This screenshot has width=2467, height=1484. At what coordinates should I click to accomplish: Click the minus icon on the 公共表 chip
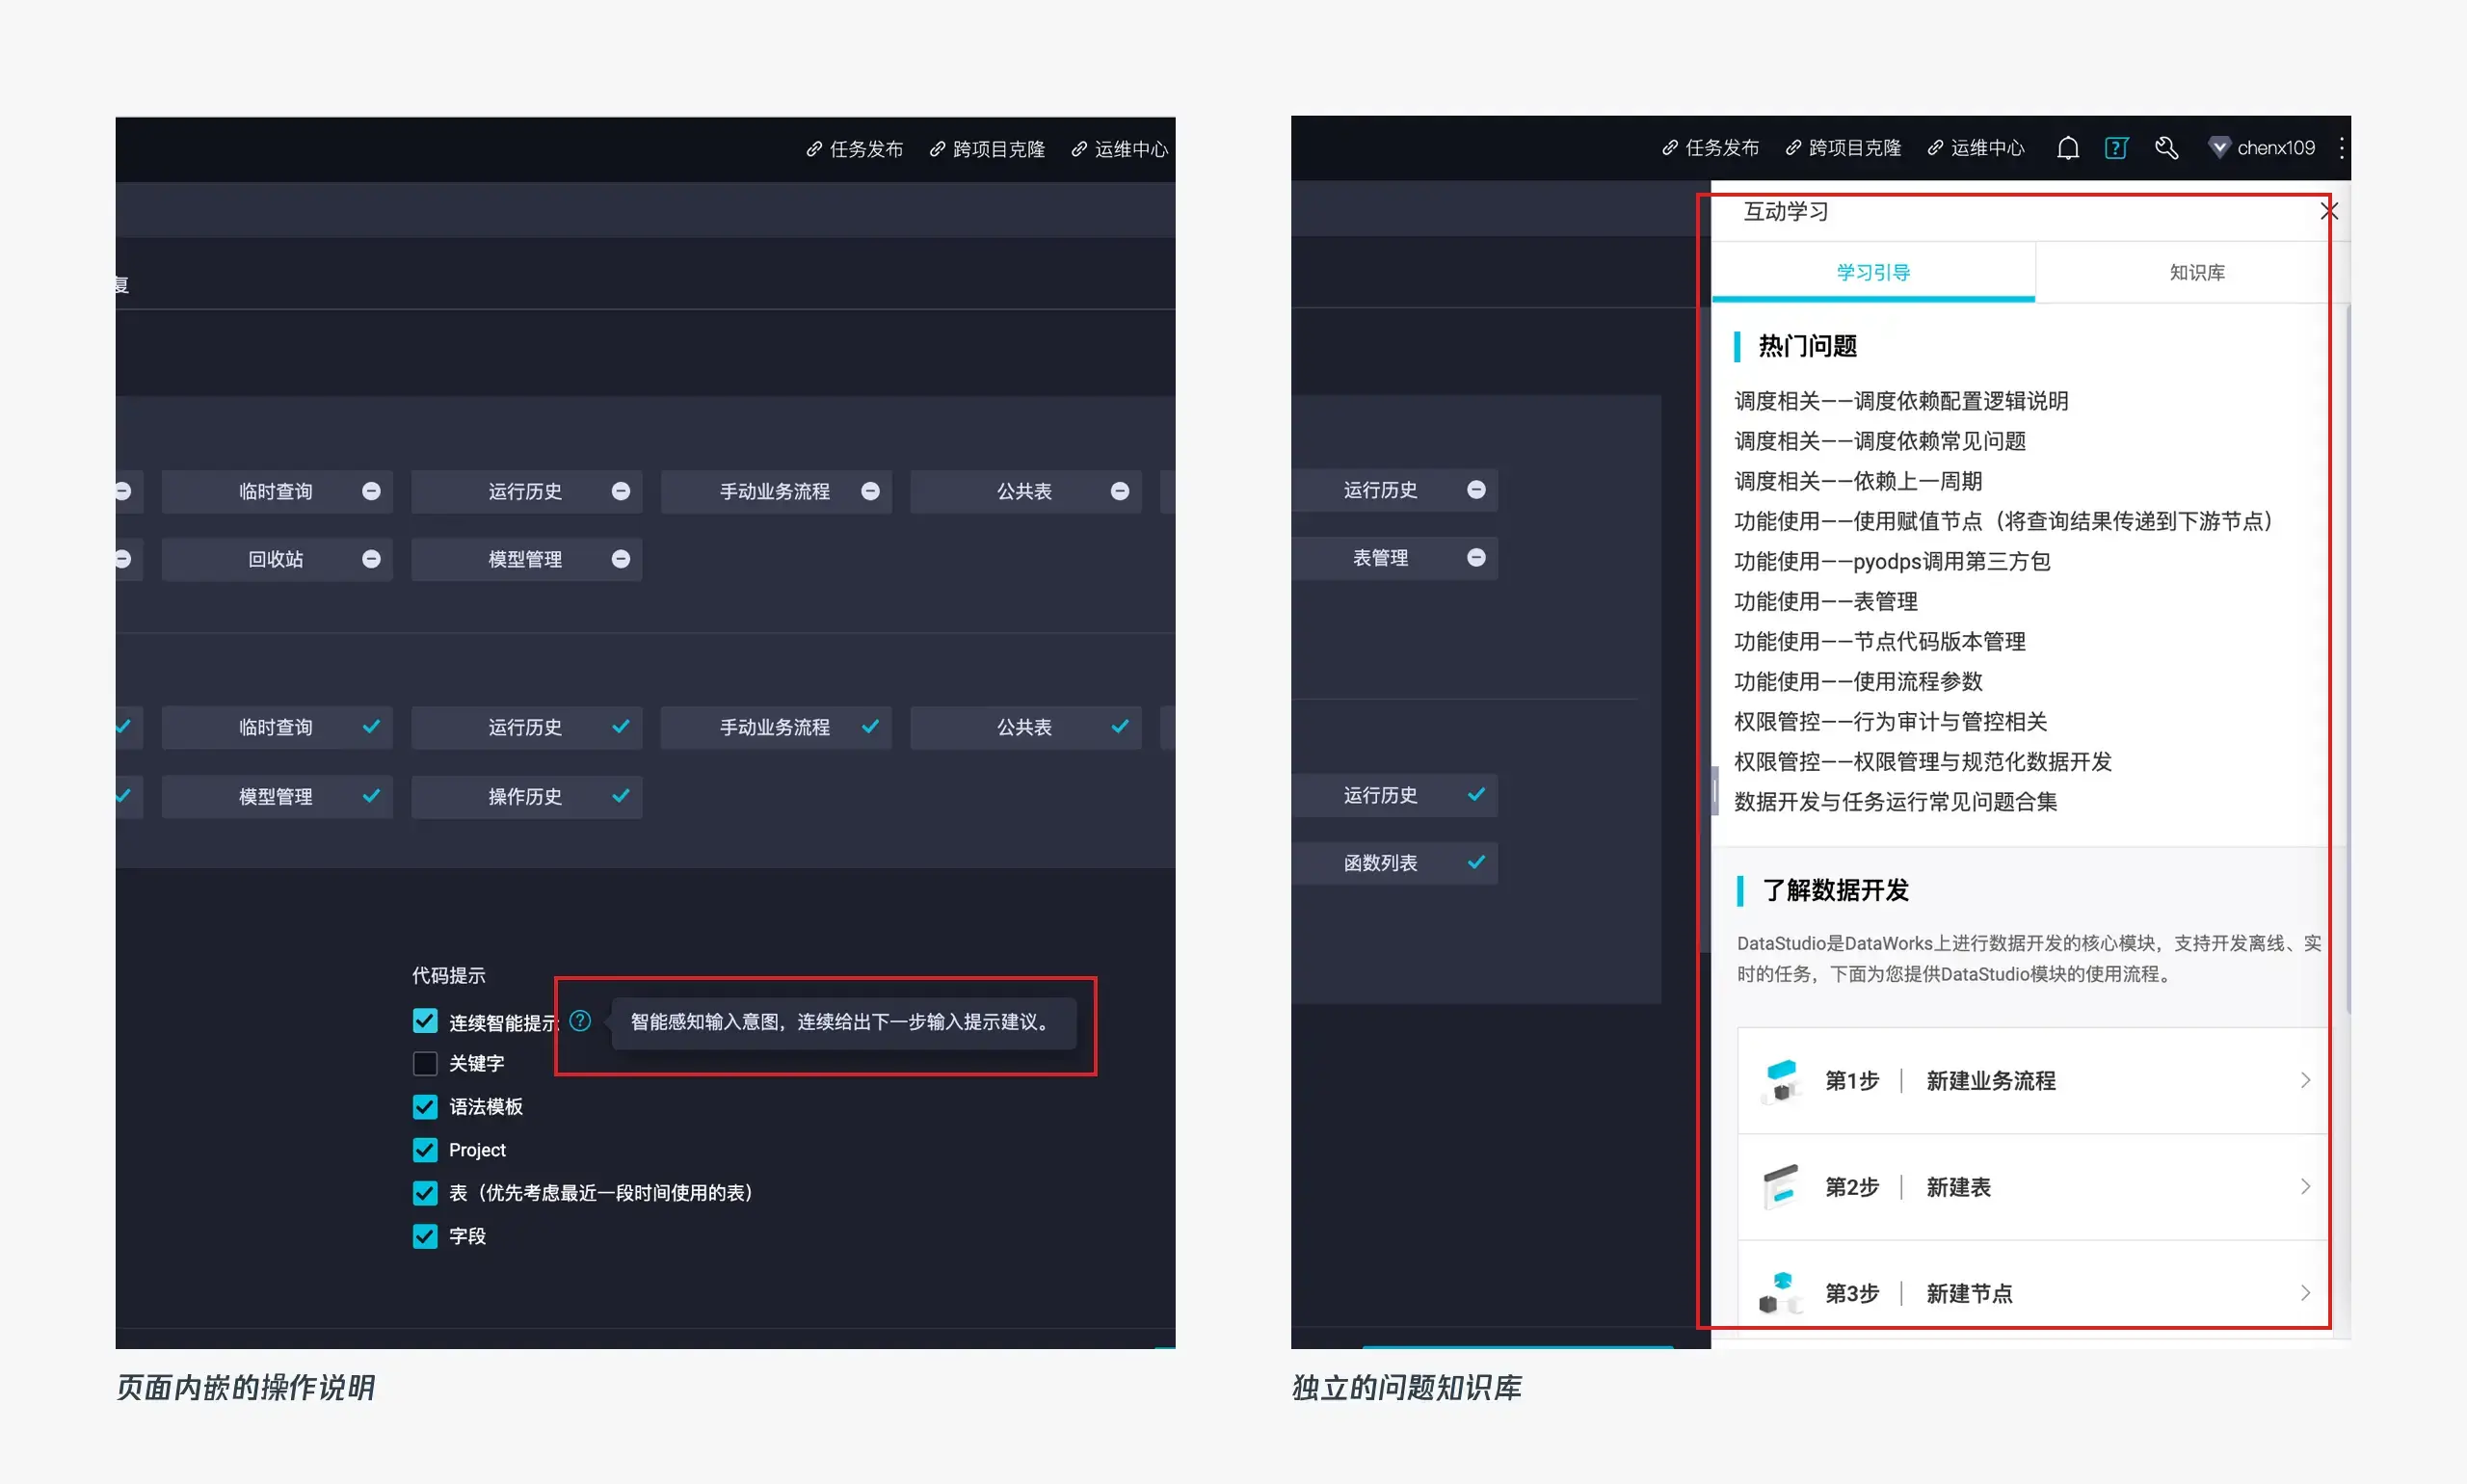coord(1120,491)
